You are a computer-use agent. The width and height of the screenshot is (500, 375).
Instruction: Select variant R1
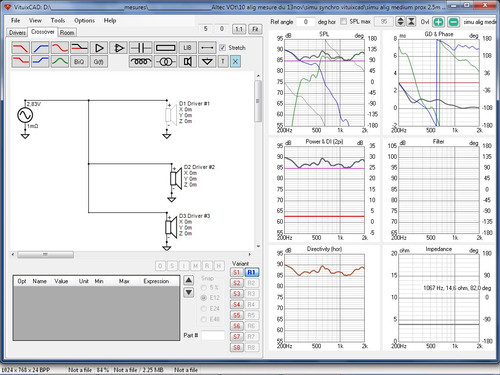coord(251,272)
